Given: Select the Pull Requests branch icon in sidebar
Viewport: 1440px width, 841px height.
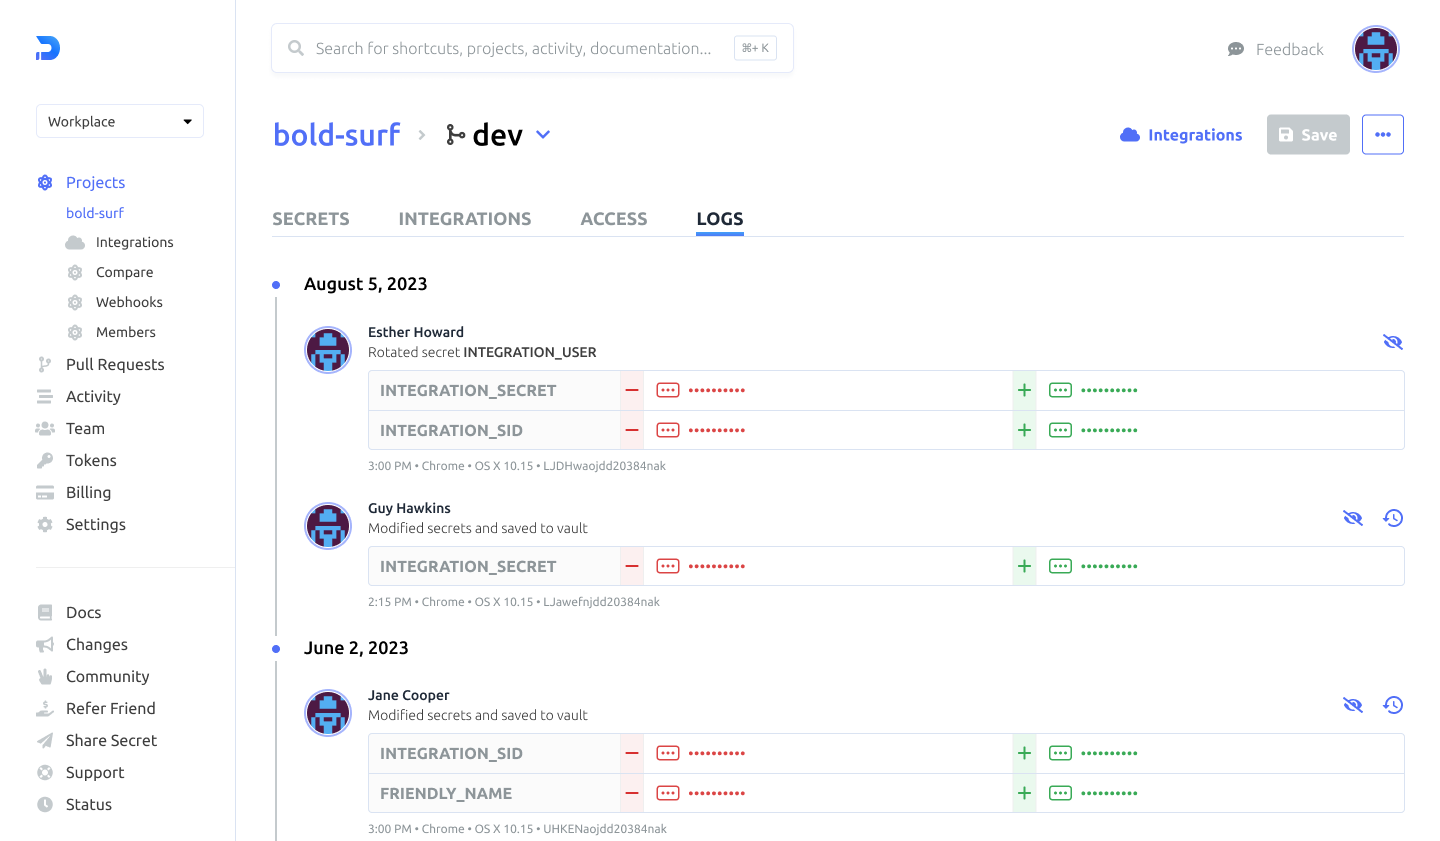Looking at the screenshot, I should (x=44, y=364).
